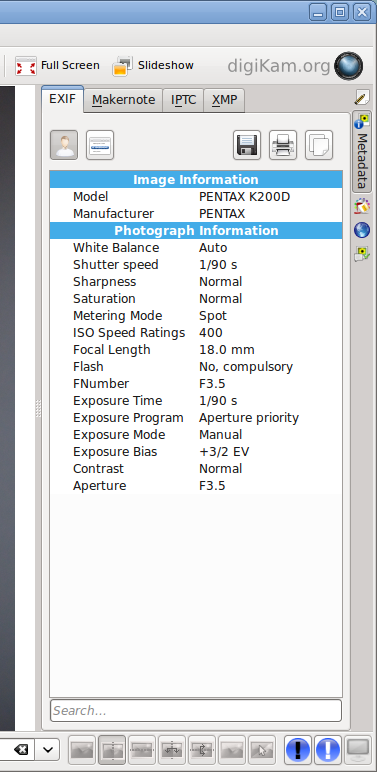
Task: Select the vertical split preview mode icon
Action: [112, 750]
